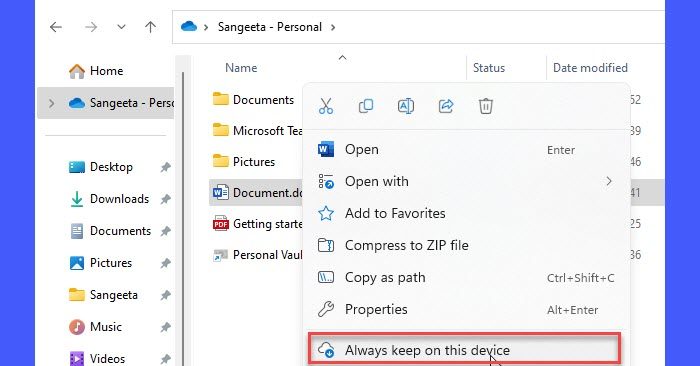Select Sangeeta - Personal in the navigation pane

pyautogui.click(x=105, y=103)
